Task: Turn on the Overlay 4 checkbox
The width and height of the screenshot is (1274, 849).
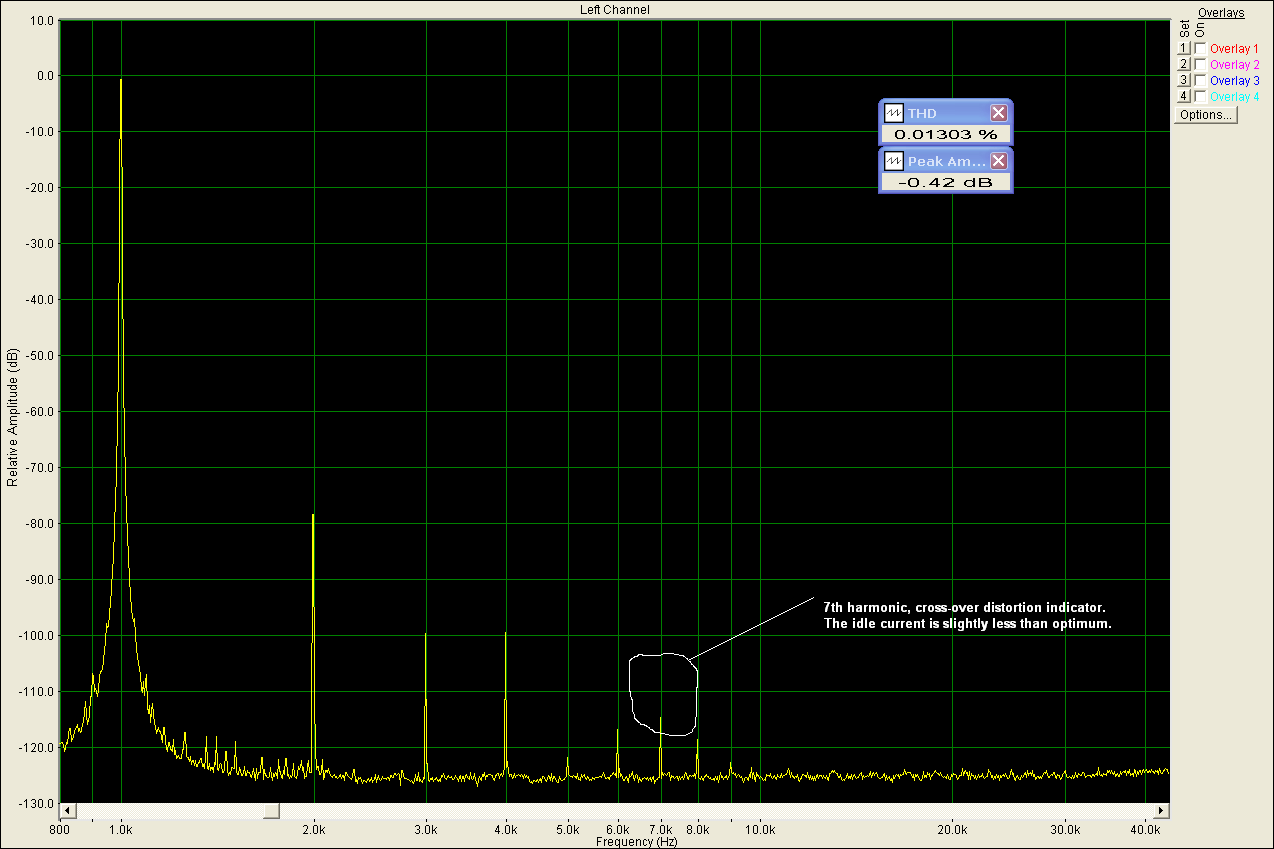Action: coord(1200,96)
